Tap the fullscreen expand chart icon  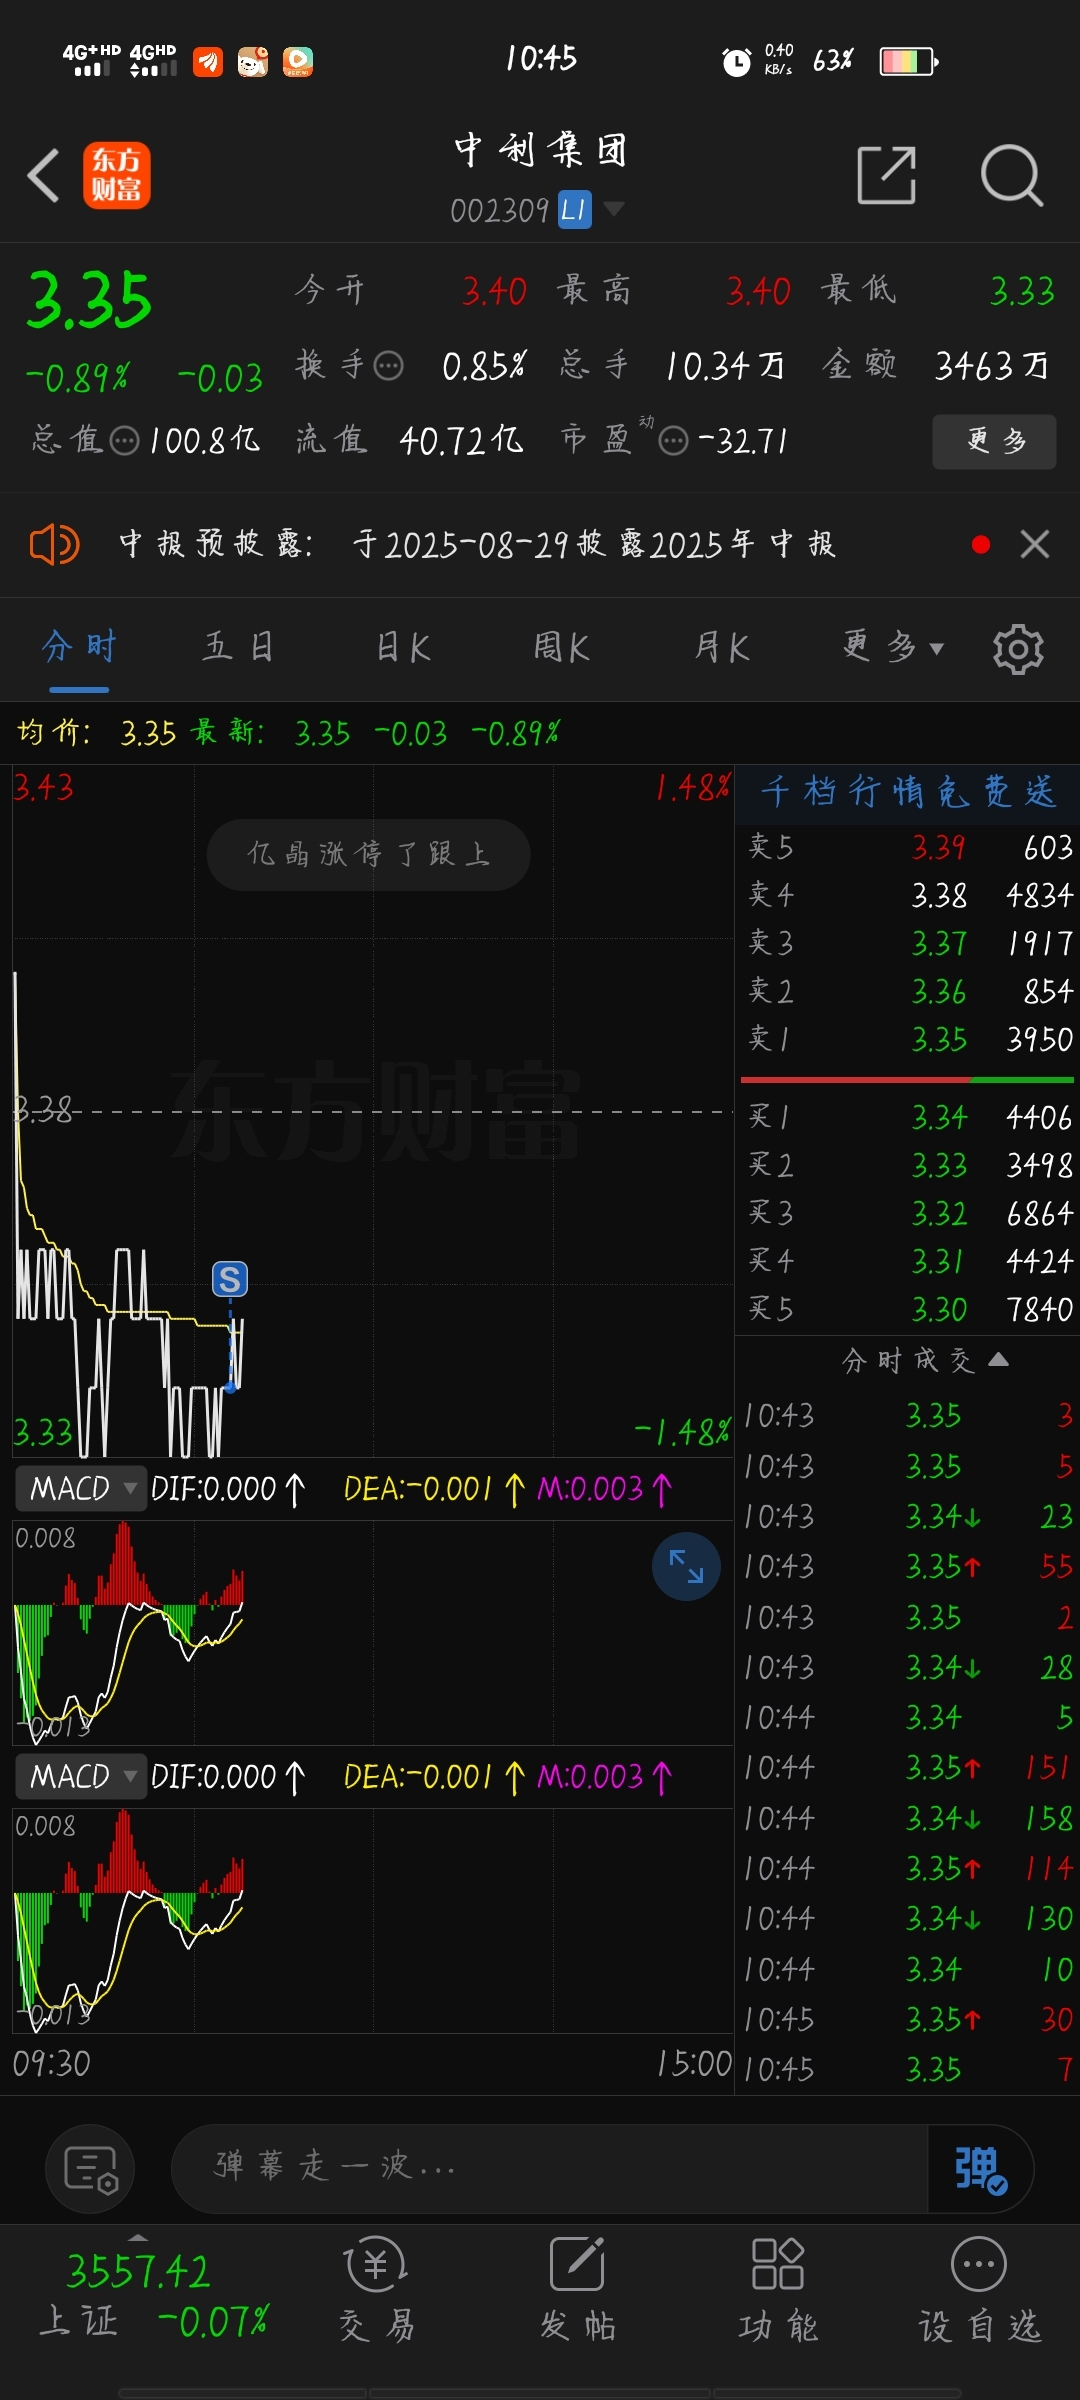point(686,1567)
